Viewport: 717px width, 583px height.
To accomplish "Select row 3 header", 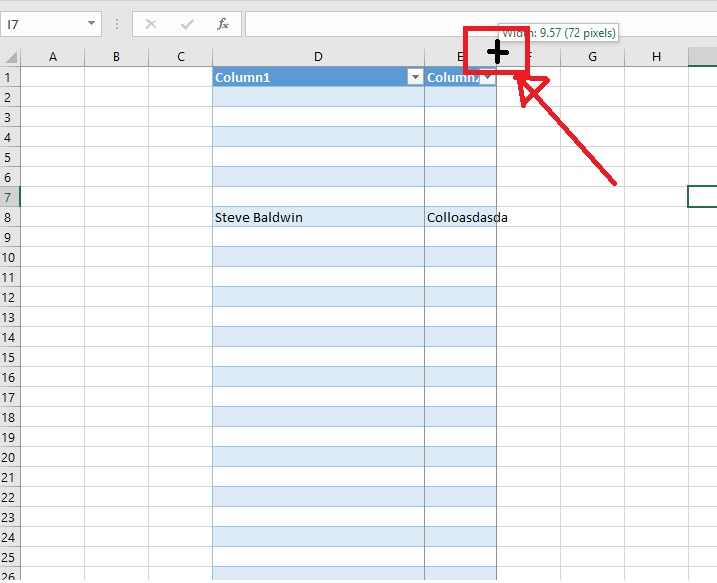I will (x=10, y=117).
